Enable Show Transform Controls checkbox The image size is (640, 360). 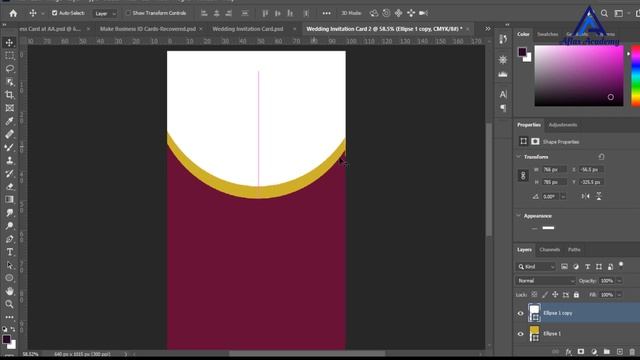point(128,13)
